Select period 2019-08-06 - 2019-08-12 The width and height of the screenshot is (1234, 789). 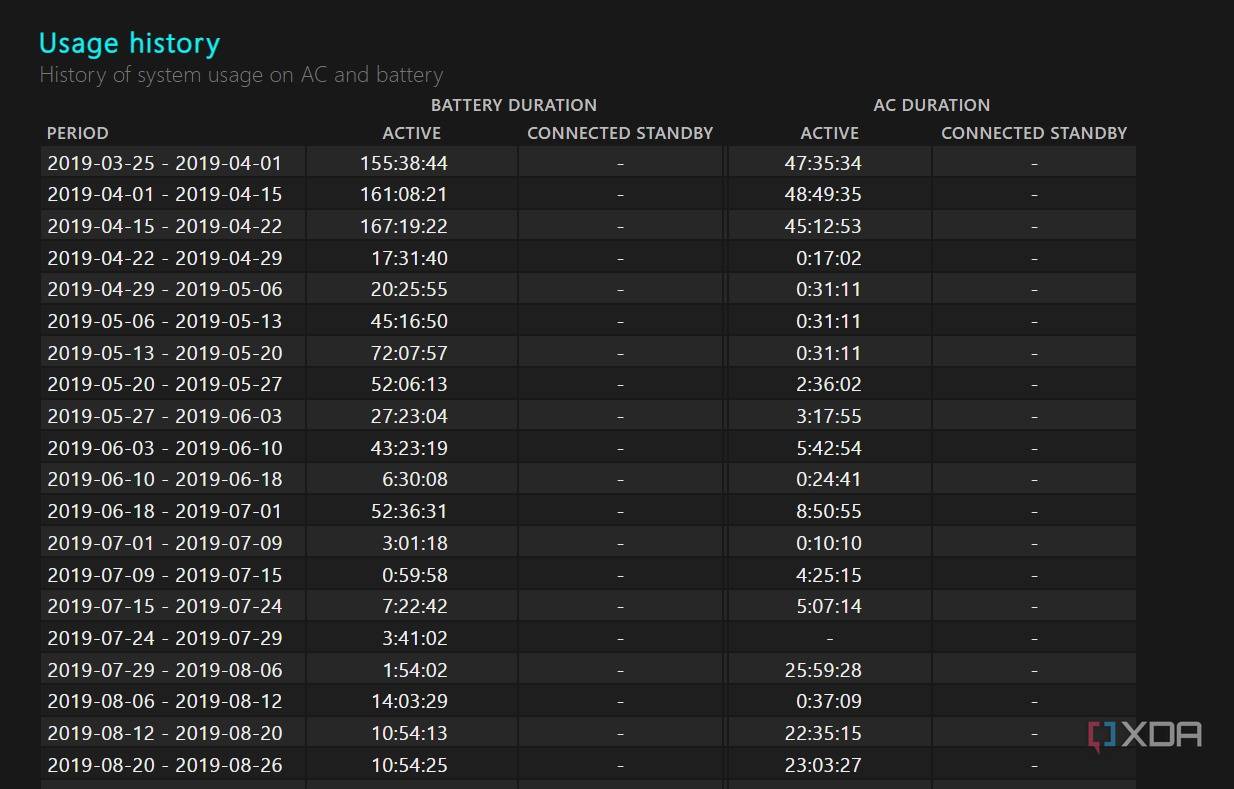[x=165, y=701]
